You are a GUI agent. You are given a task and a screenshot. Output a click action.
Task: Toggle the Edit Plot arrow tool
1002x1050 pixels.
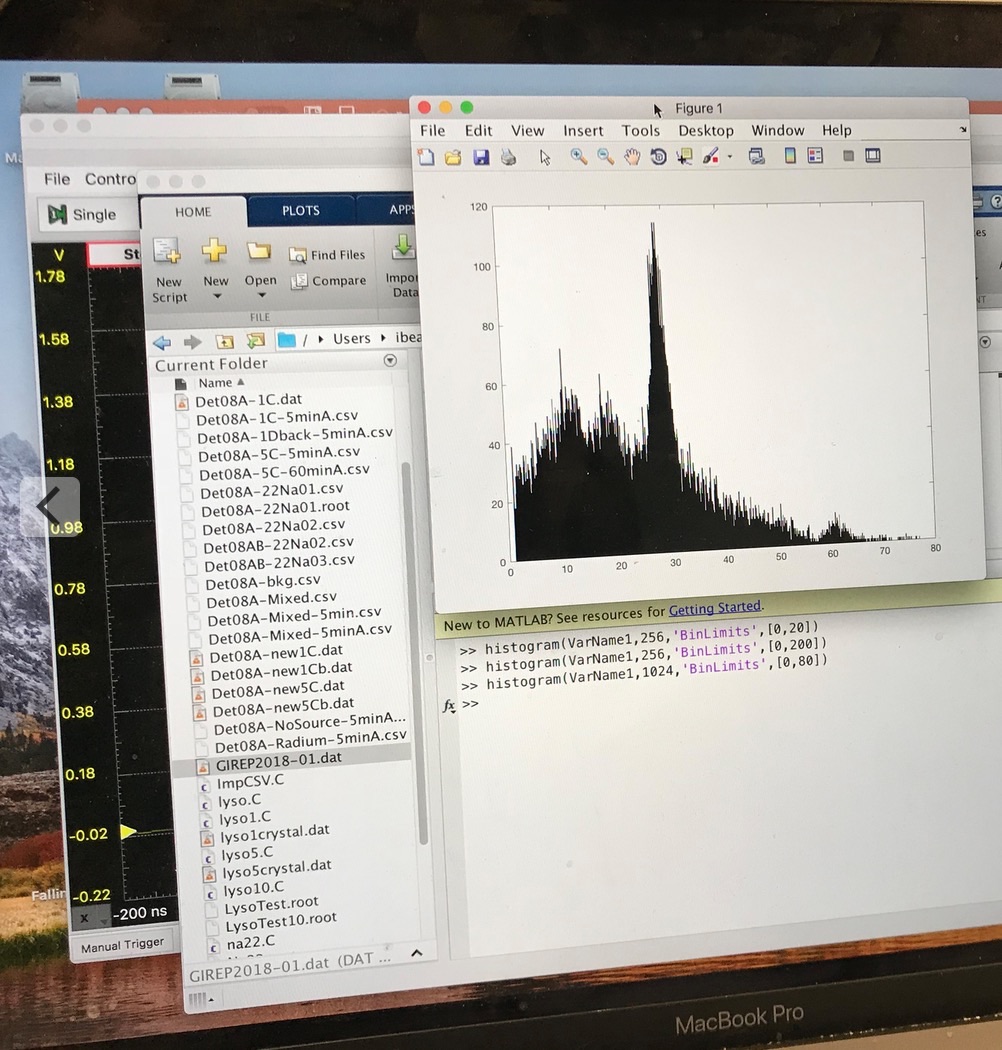pos(545,157)
